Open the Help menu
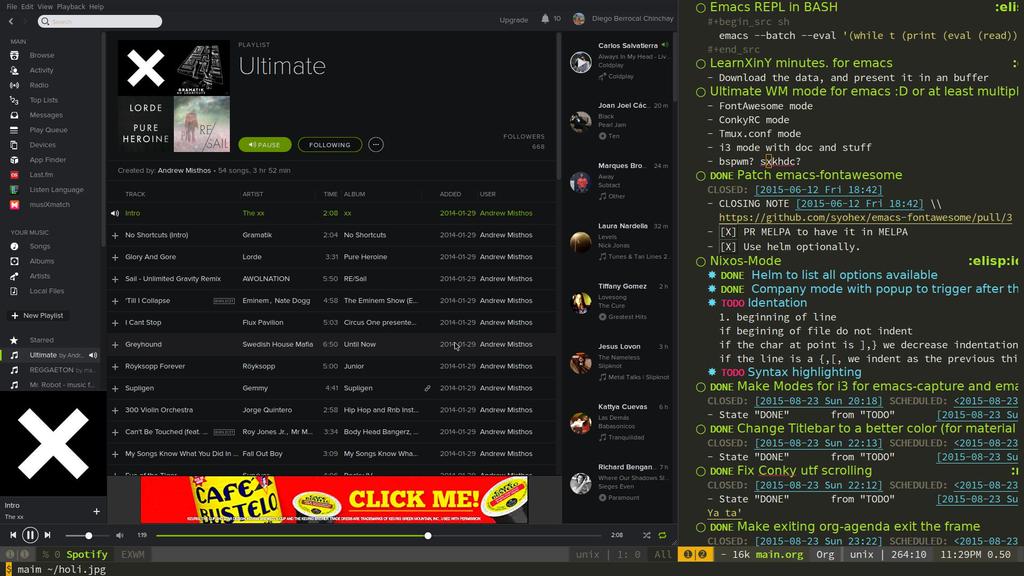The image size is (1024, 576). pyautogui.click(x=96, y=7)
